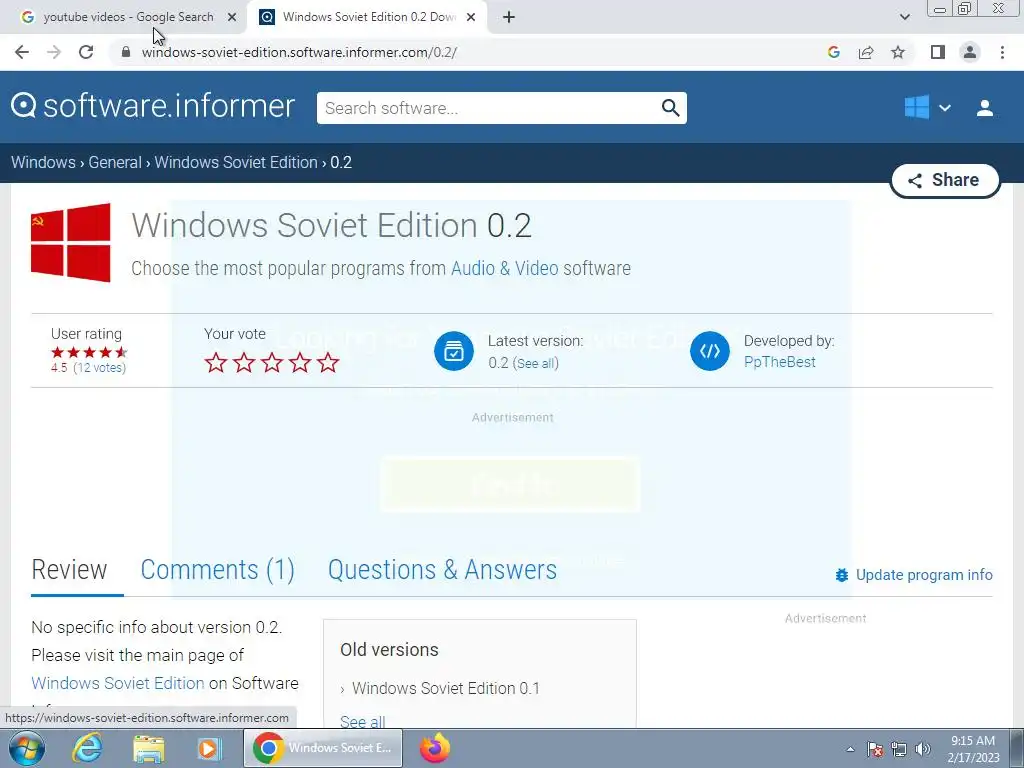Click the Action Center flag icon

click(875, 749)
